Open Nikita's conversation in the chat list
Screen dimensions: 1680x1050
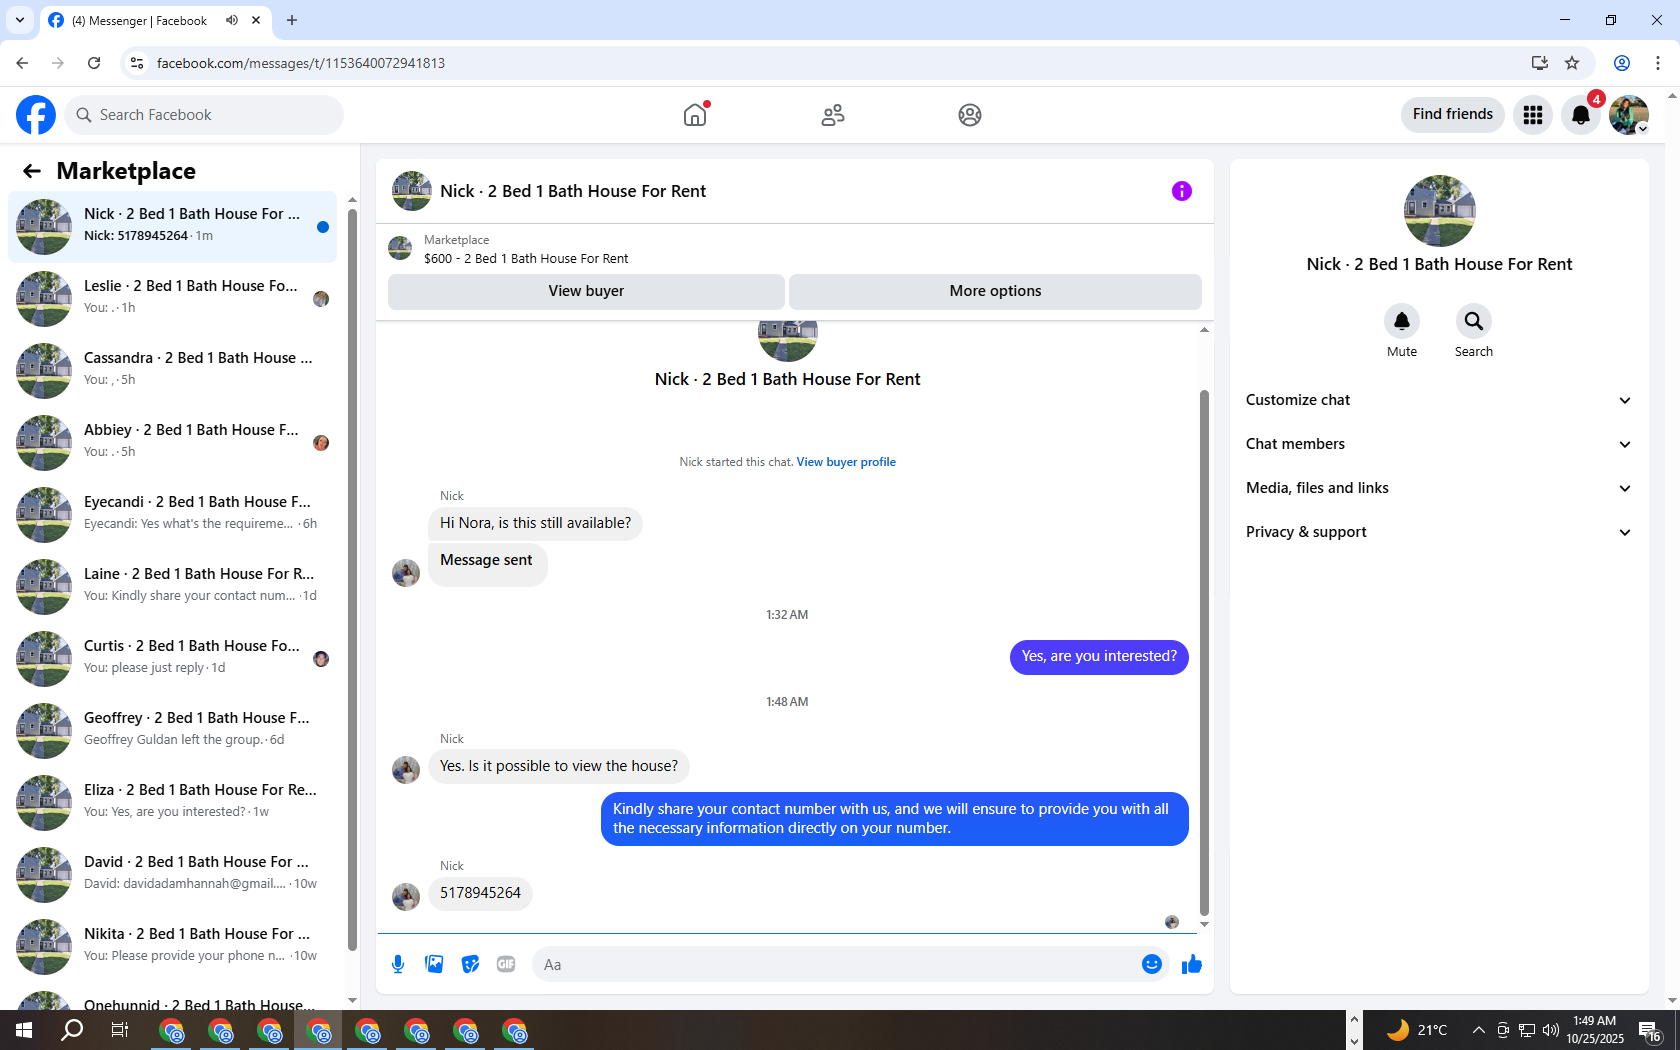(172, 947)
